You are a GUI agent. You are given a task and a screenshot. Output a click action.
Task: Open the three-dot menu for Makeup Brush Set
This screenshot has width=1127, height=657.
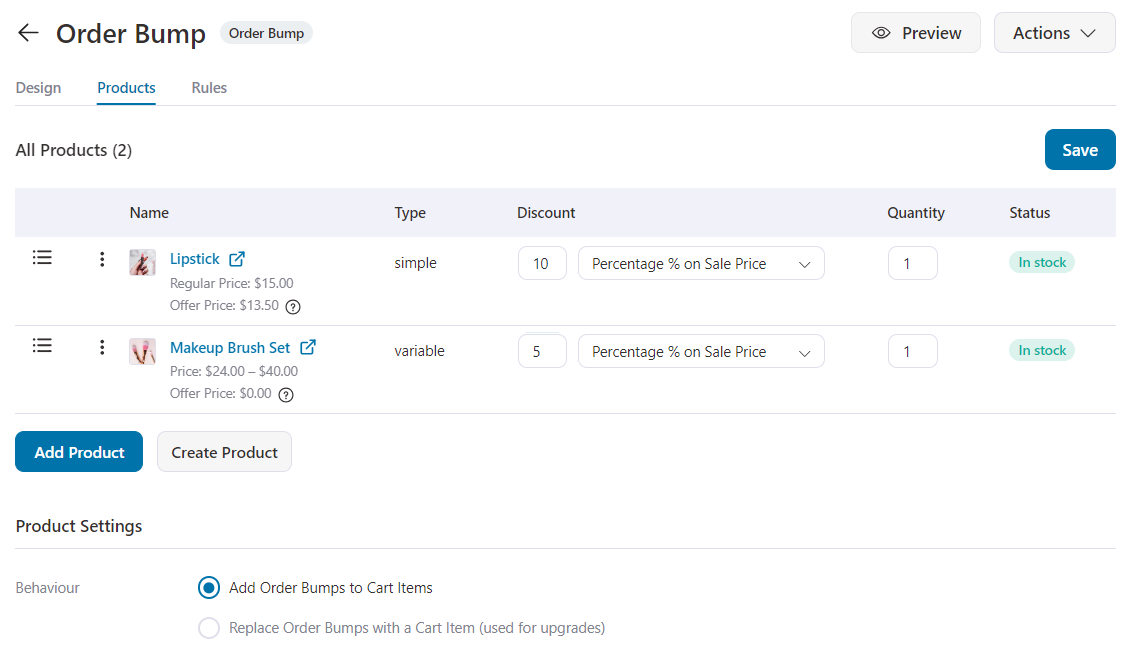pos(101,347)
